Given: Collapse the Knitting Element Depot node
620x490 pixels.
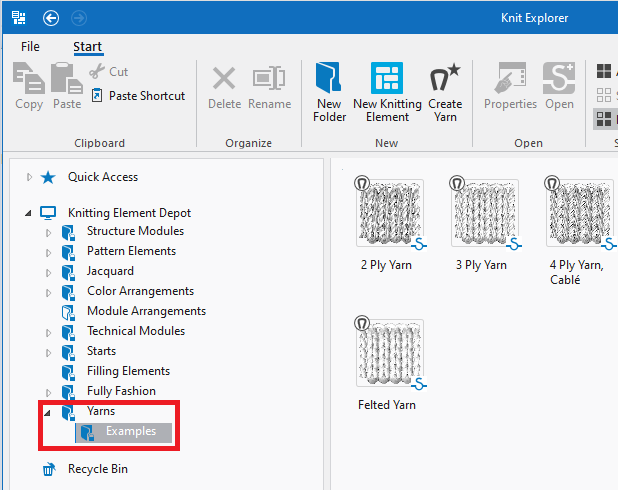Looking at the screenshot, I should (28, 213).
